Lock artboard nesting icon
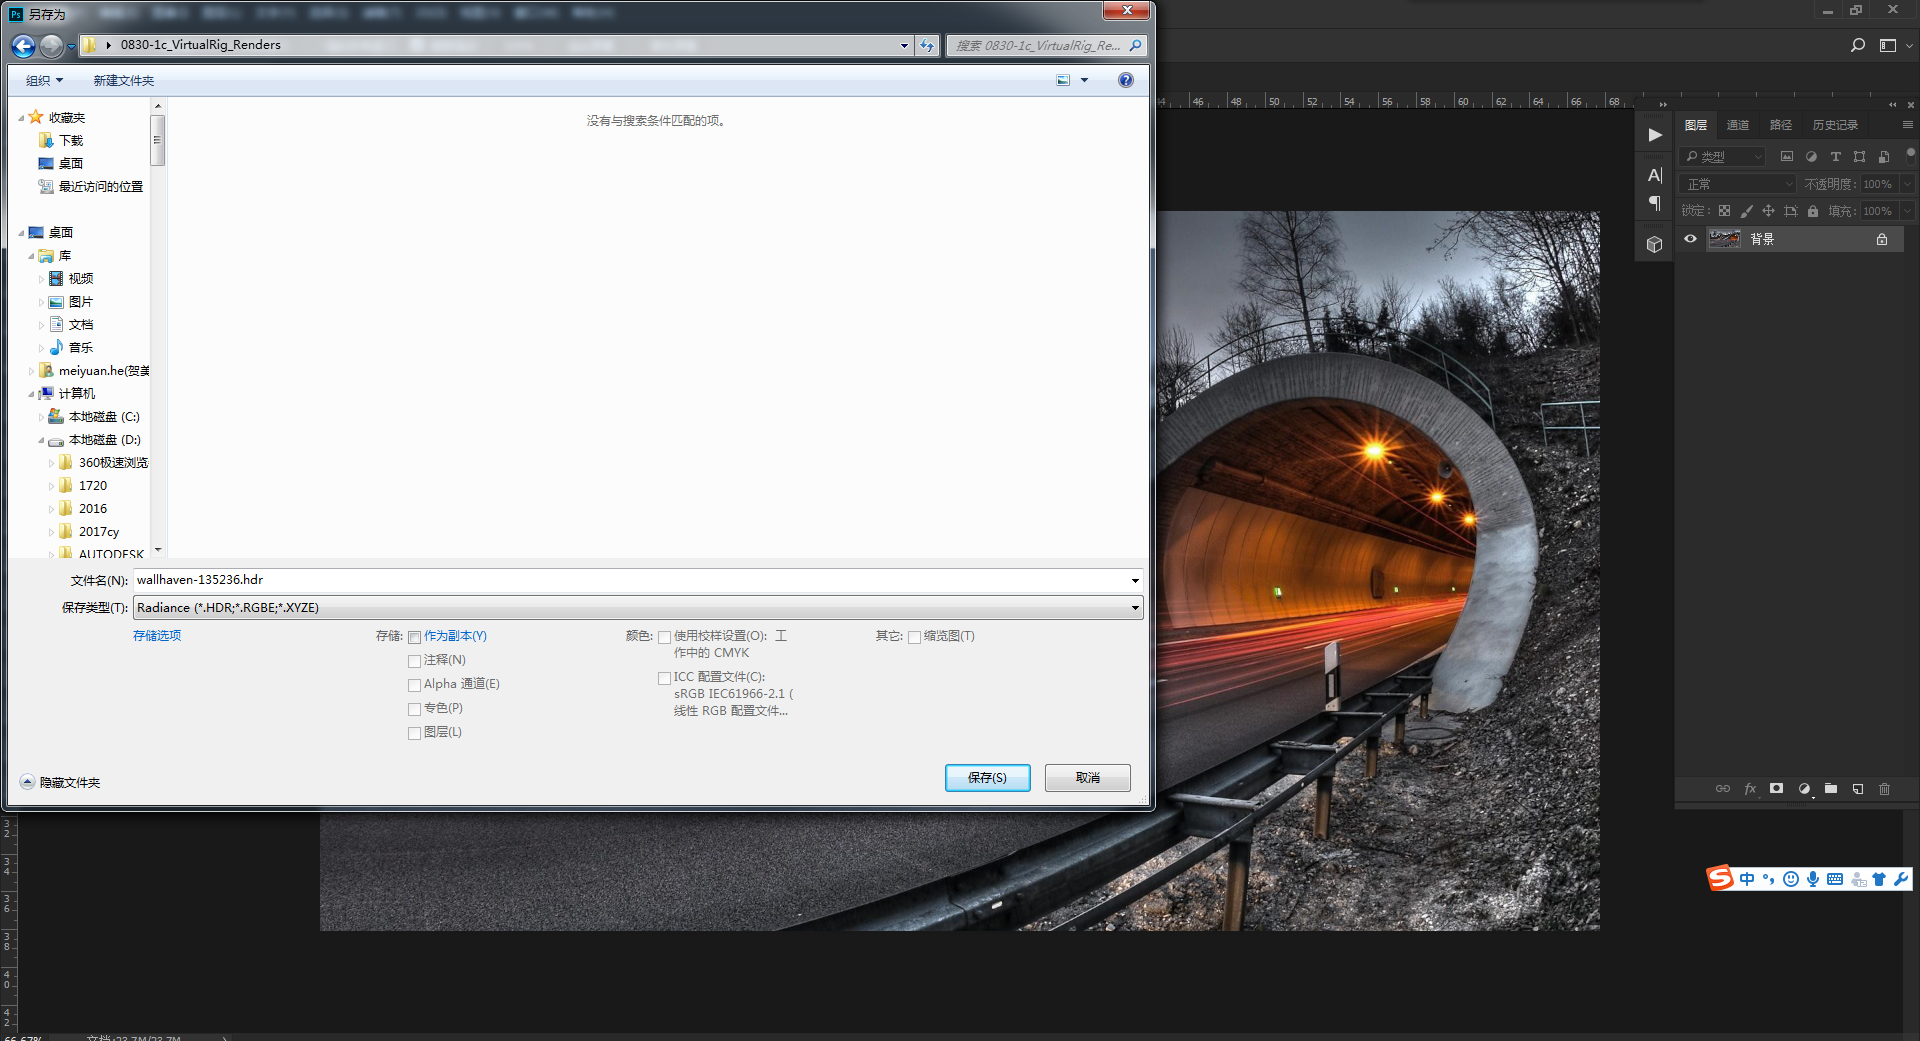Viewport: 1920px width, 1041px height. 1791,211
